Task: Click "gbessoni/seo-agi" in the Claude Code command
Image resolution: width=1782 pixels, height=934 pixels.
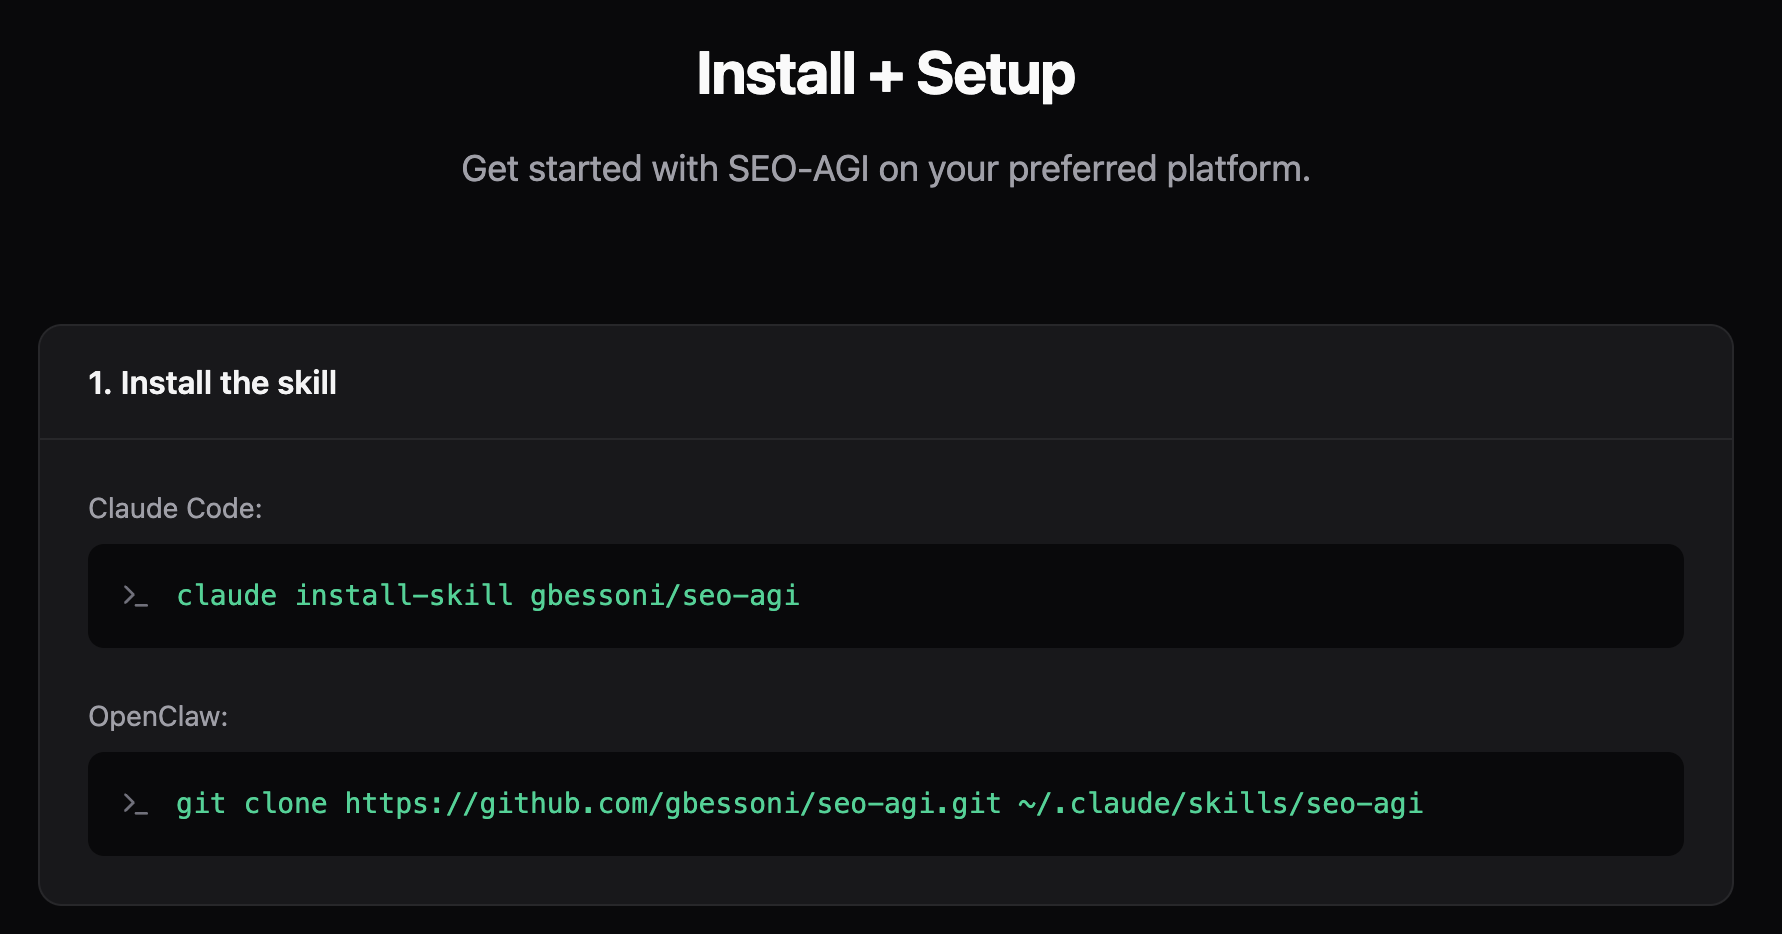Action: (x=664, y=596)
